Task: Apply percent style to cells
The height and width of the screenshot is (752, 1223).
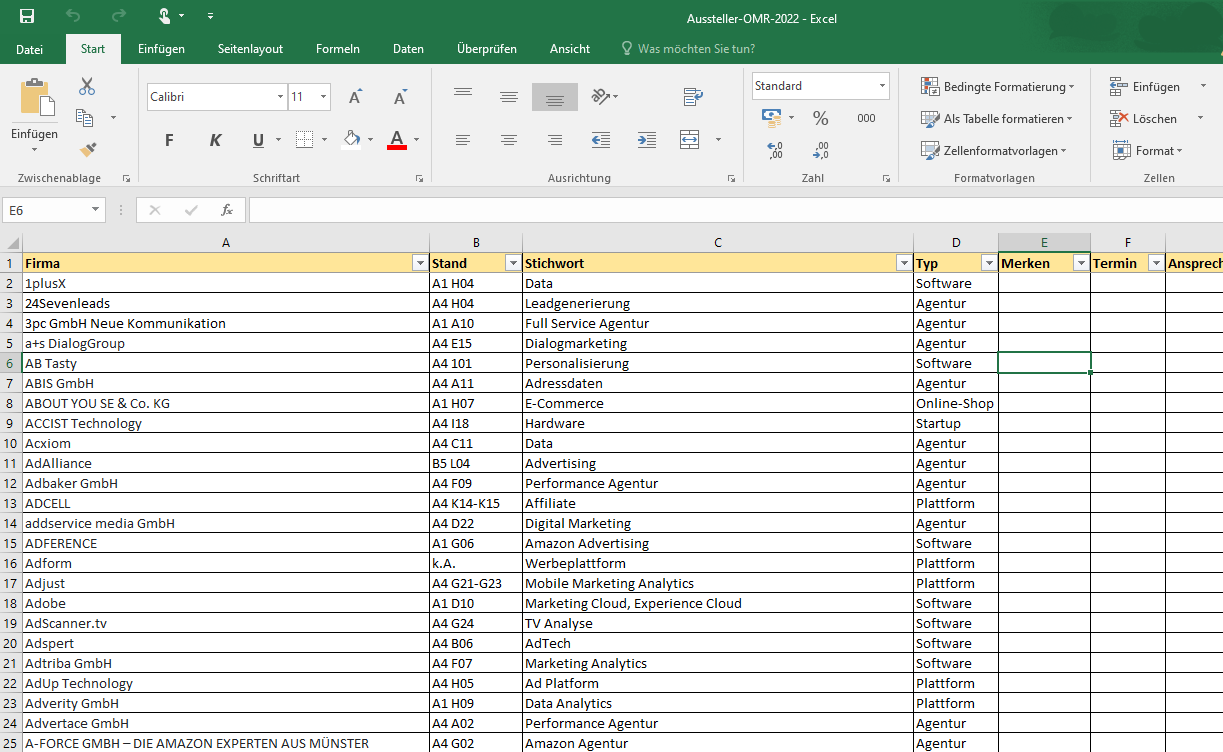Action: pyautogui.click(x=821, y=118)
